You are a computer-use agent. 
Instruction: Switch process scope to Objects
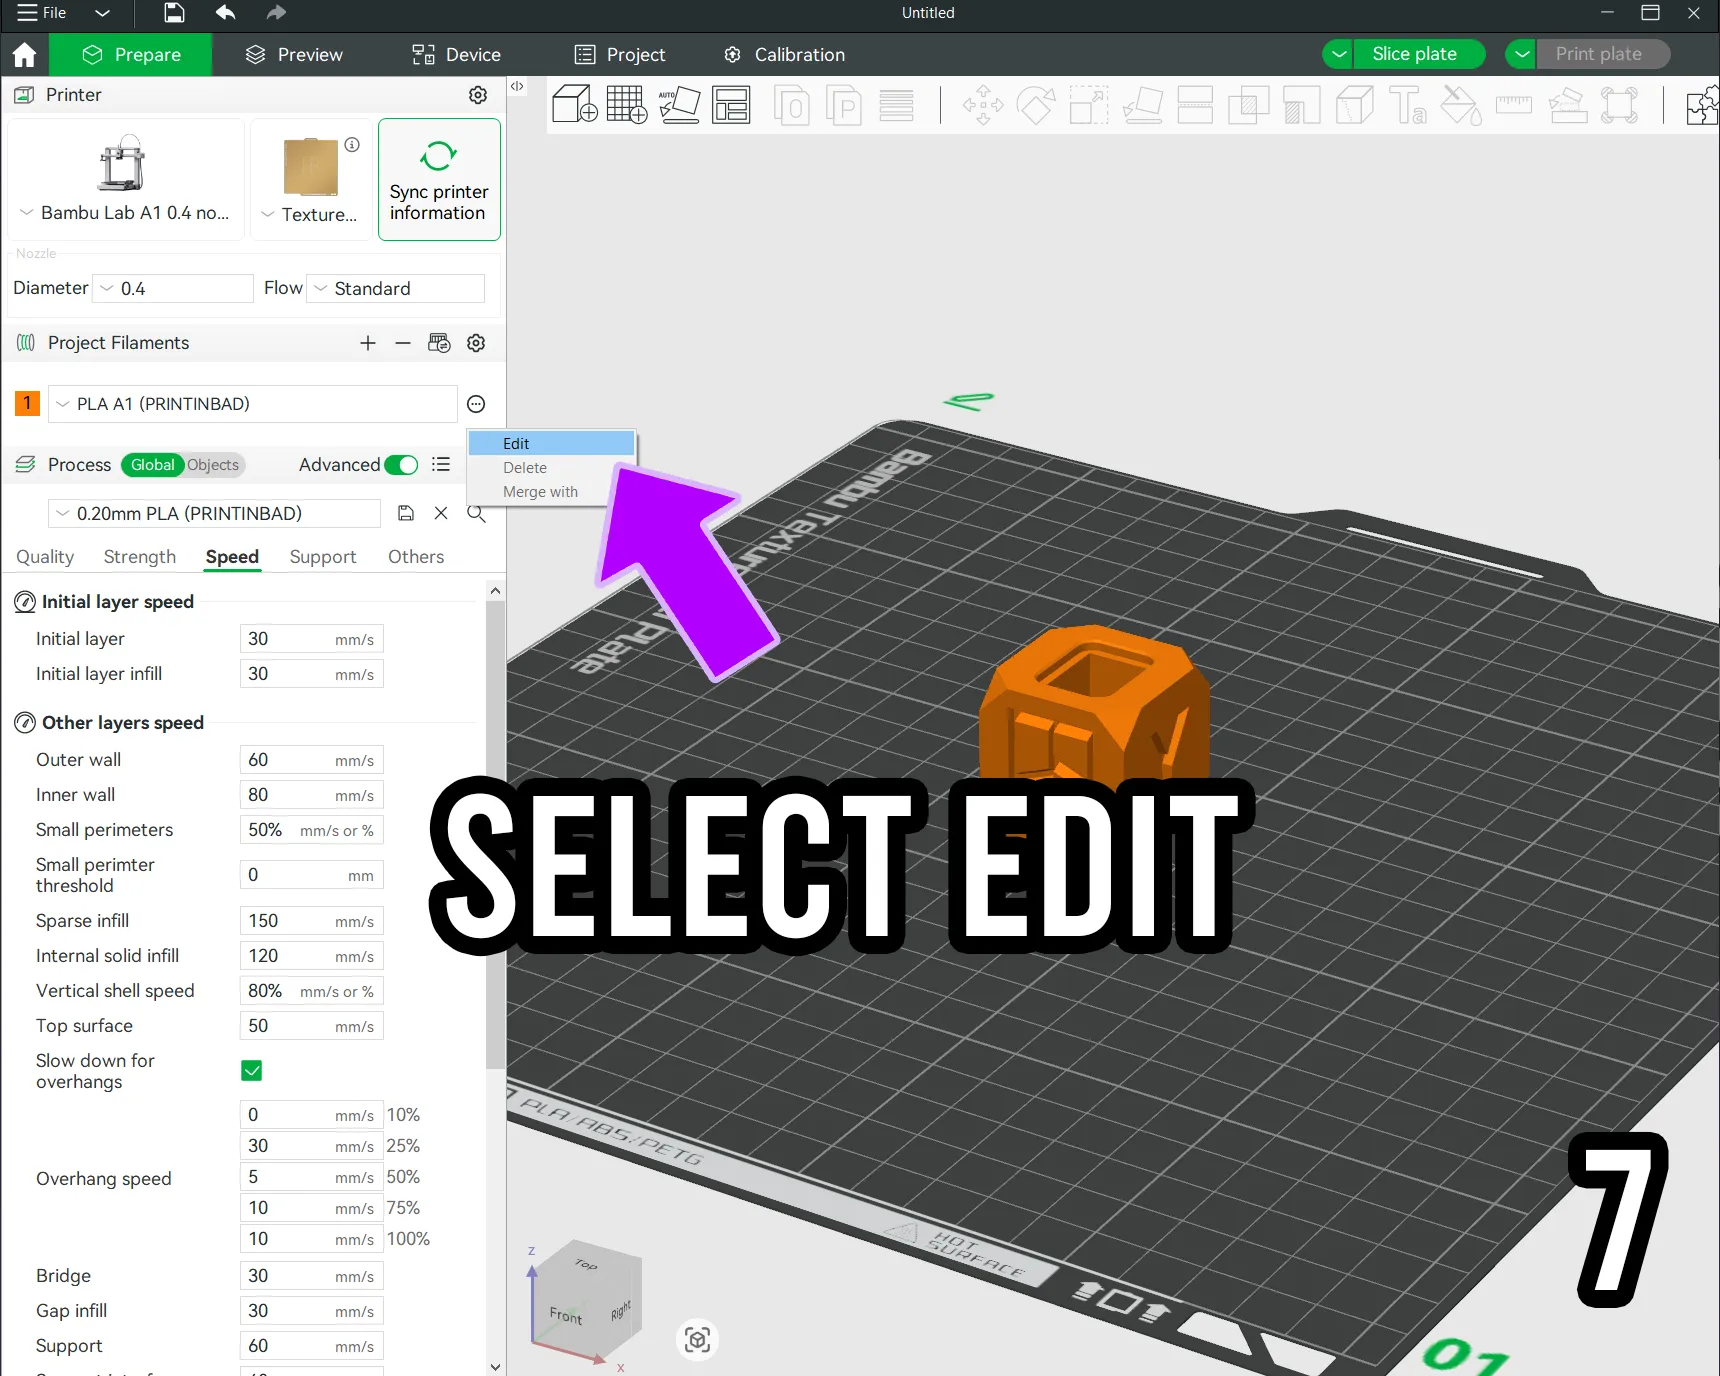[x=213, y=465]
